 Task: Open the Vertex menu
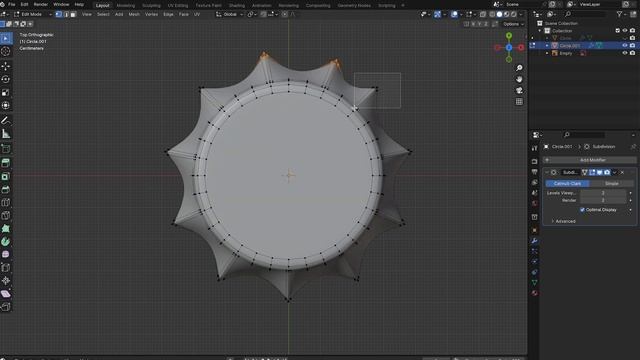tap(151, 14)
